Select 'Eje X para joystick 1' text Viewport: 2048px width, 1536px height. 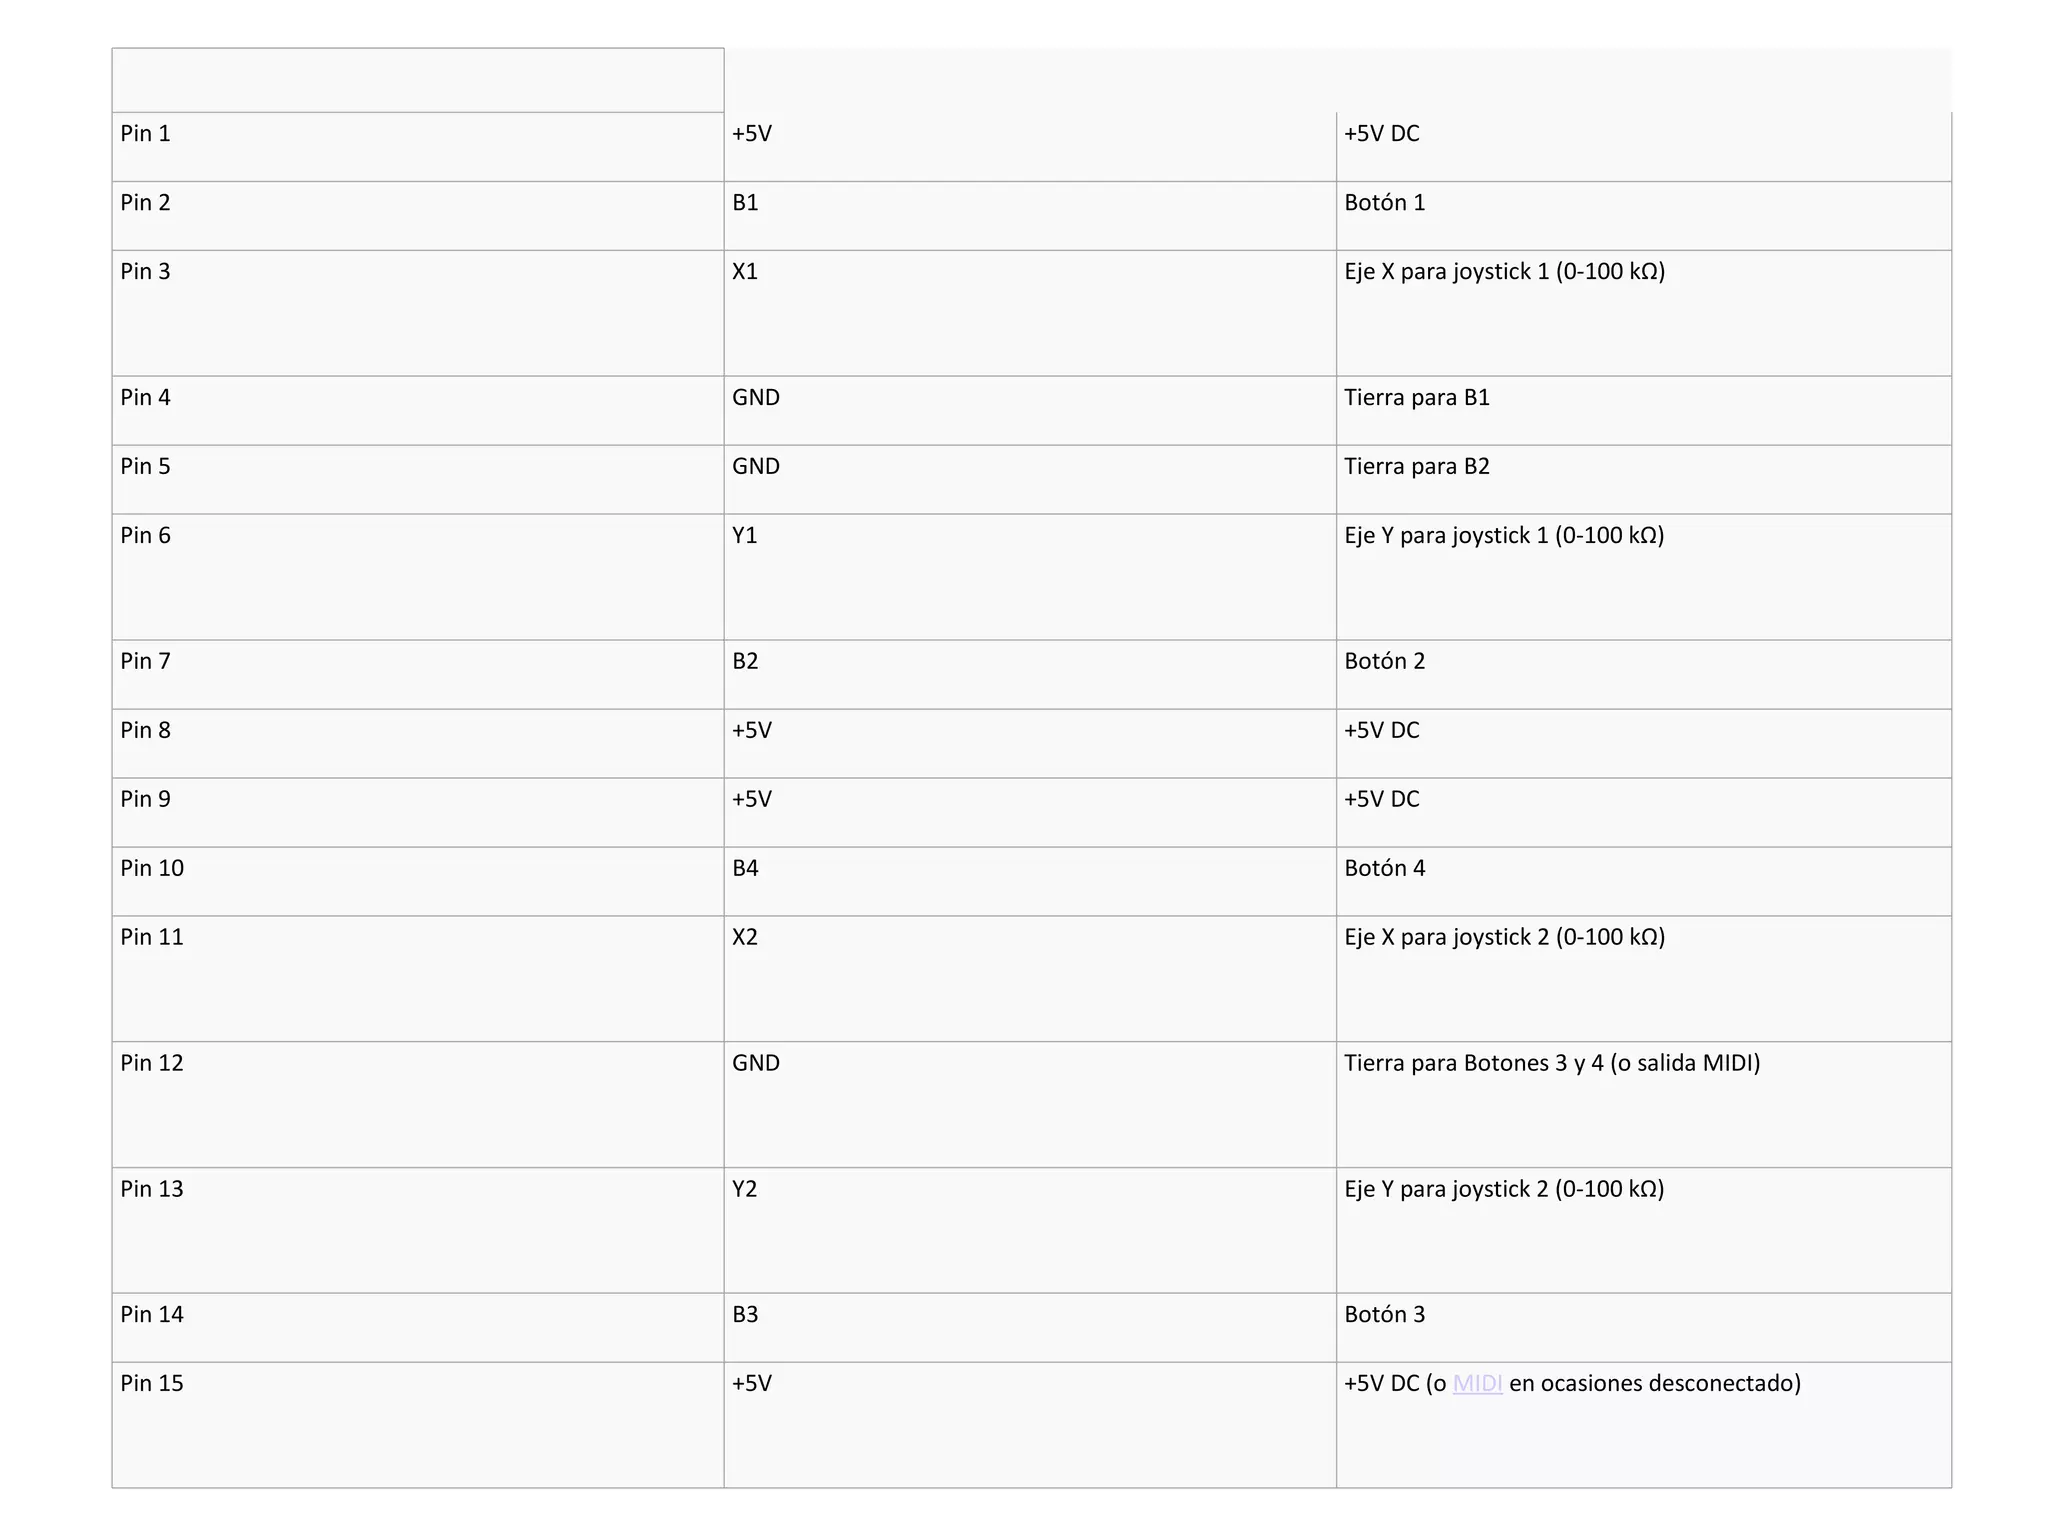coord(1503,272)
